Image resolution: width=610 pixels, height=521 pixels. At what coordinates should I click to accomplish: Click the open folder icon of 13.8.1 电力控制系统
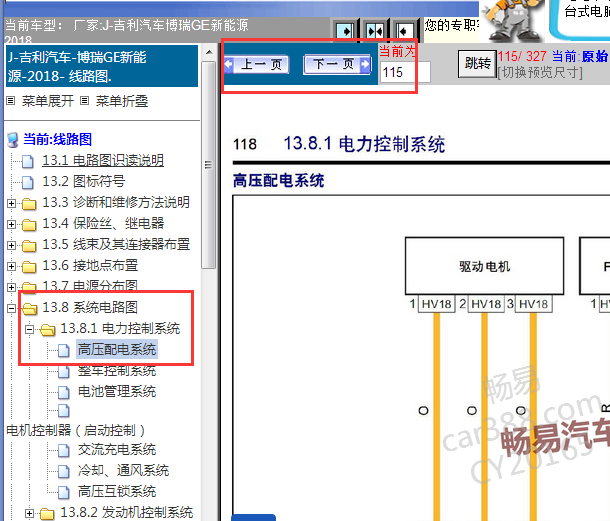[47, 330]
